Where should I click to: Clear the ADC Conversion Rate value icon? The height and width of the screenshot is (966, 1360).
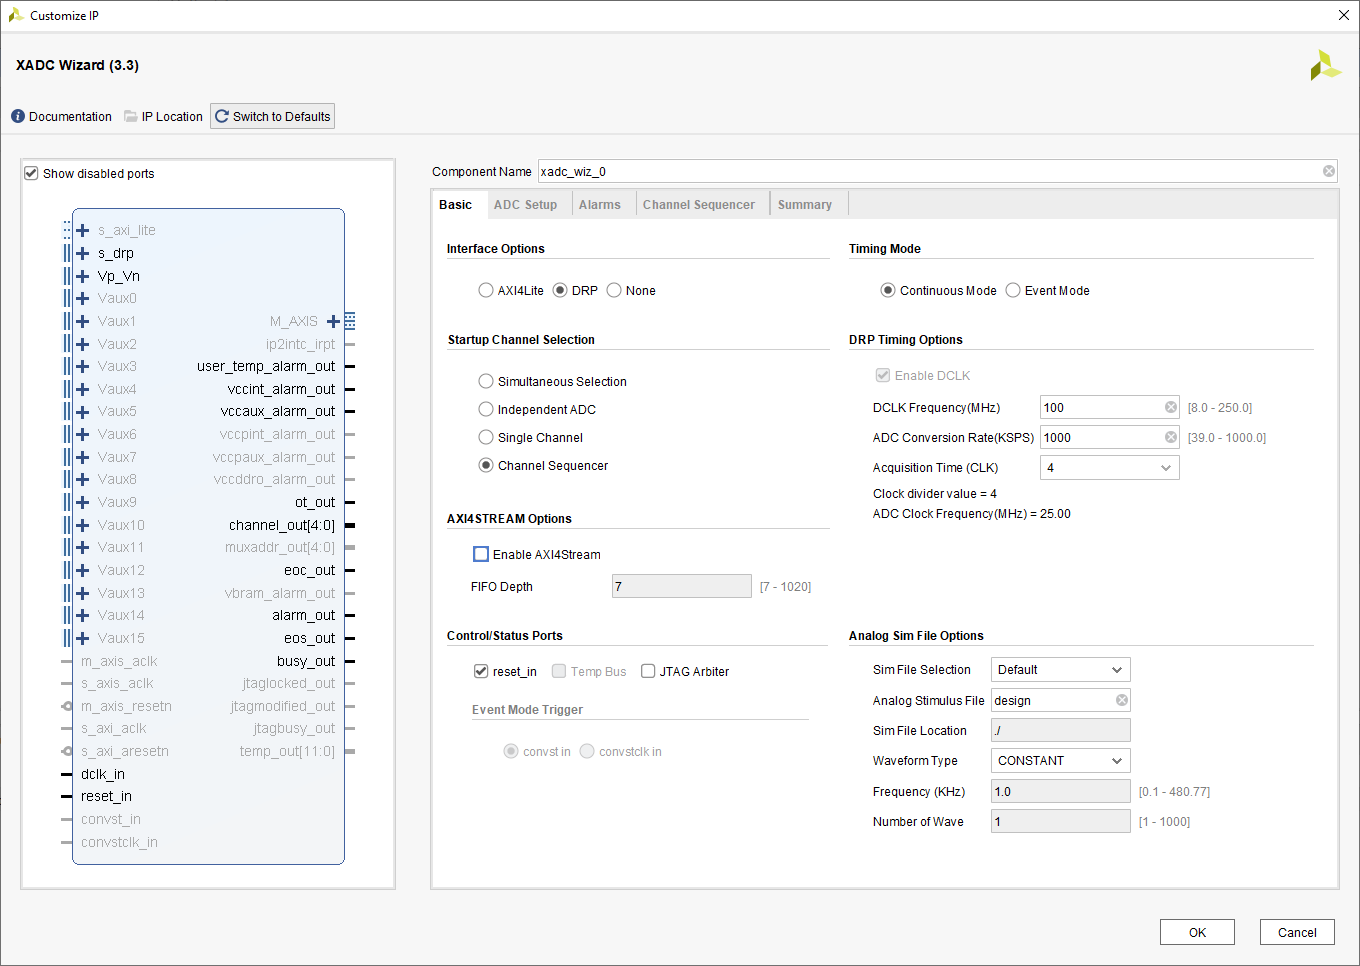(1171, 437)
